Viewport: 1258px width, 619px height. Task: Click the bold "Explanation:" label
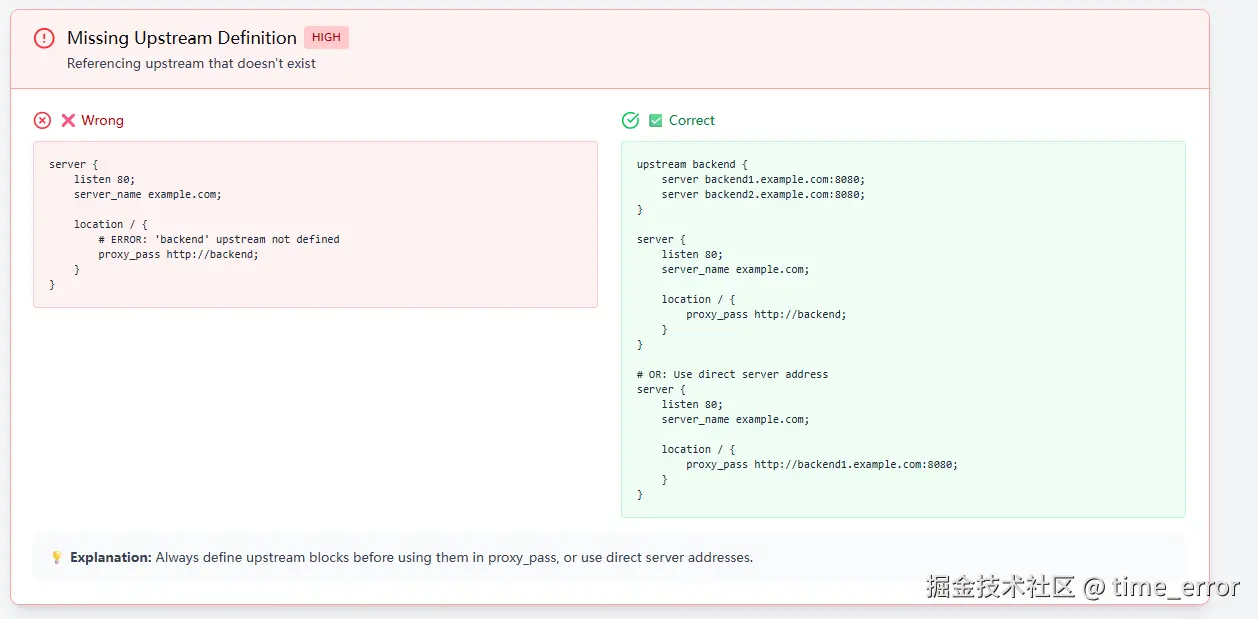tap(110, 557)
